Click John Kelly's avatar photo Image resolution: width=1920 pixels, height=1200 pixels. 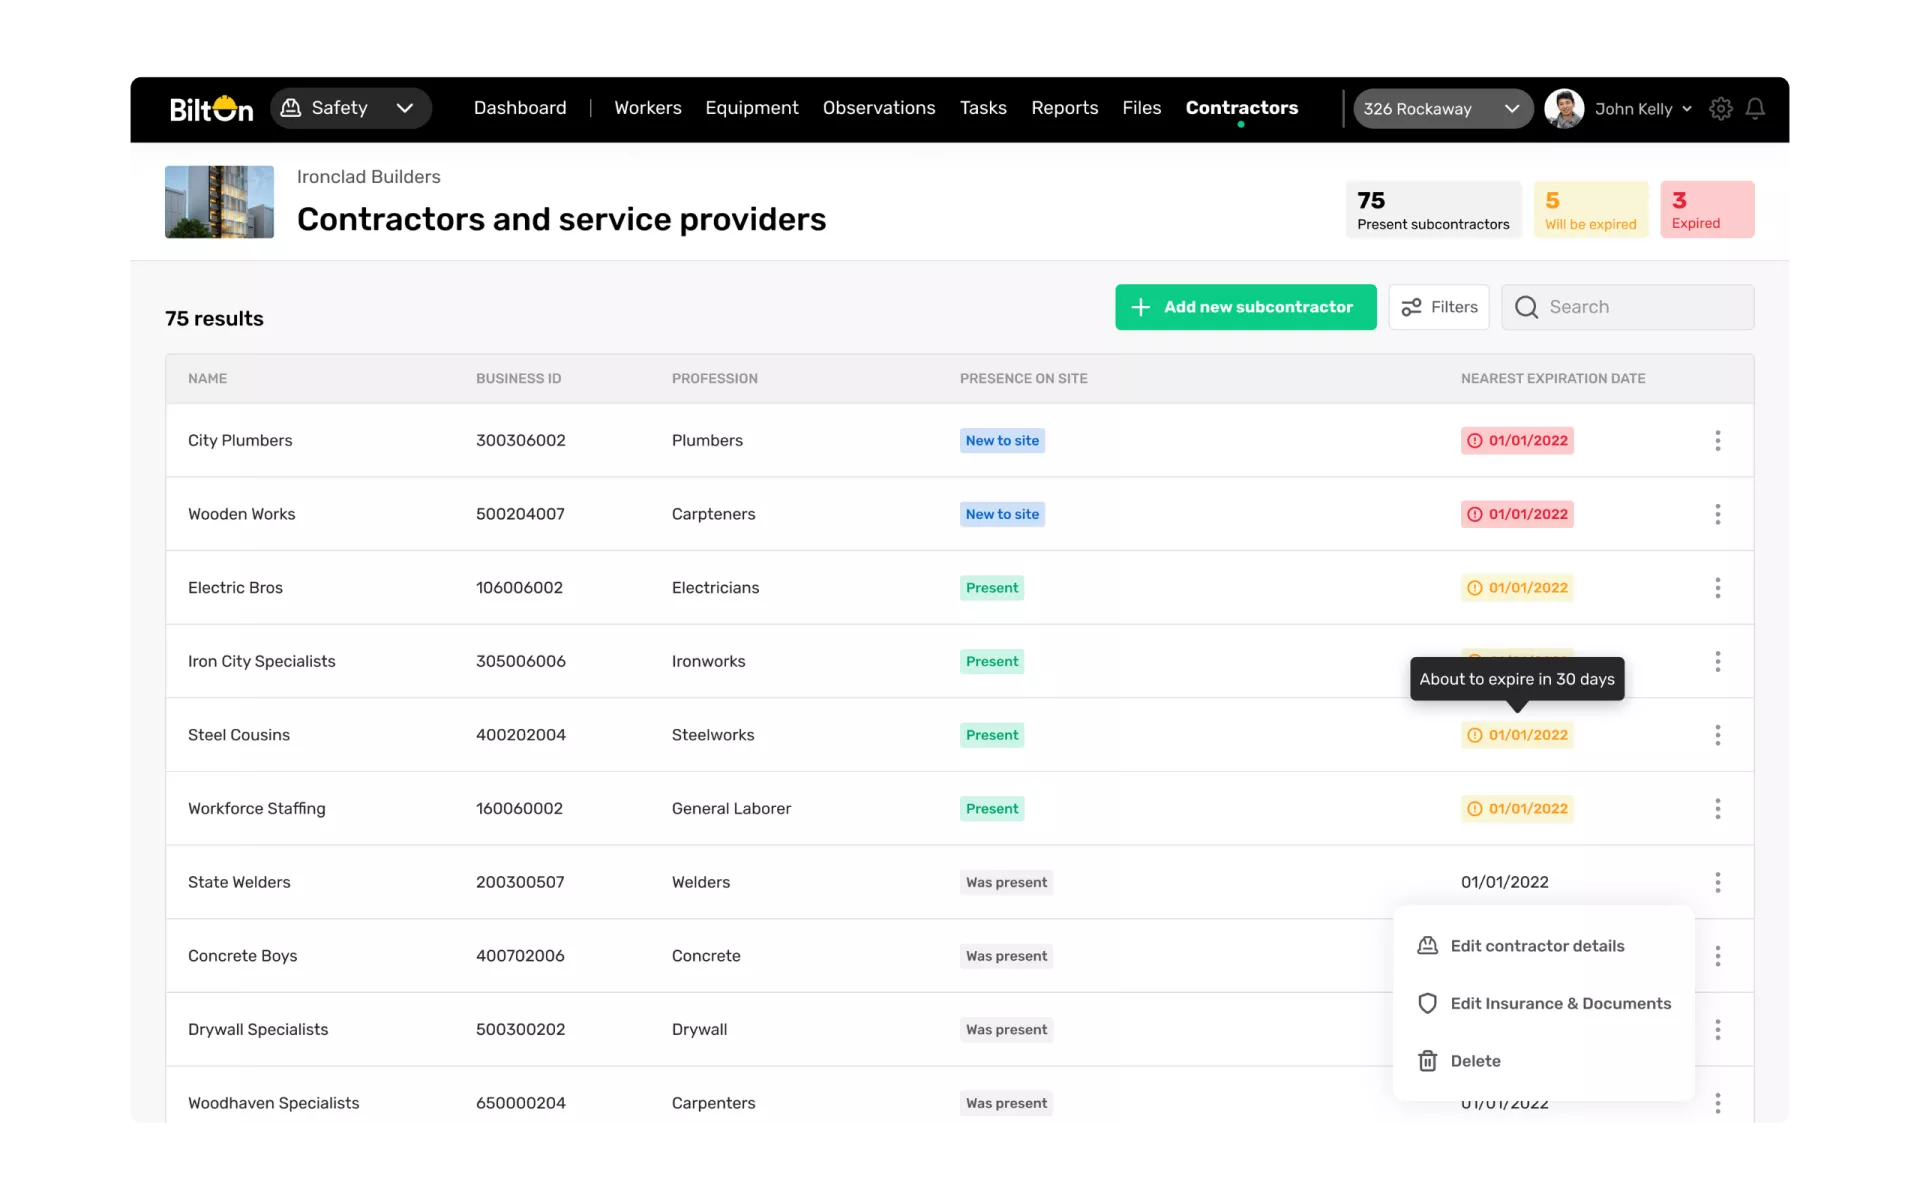1564,108
